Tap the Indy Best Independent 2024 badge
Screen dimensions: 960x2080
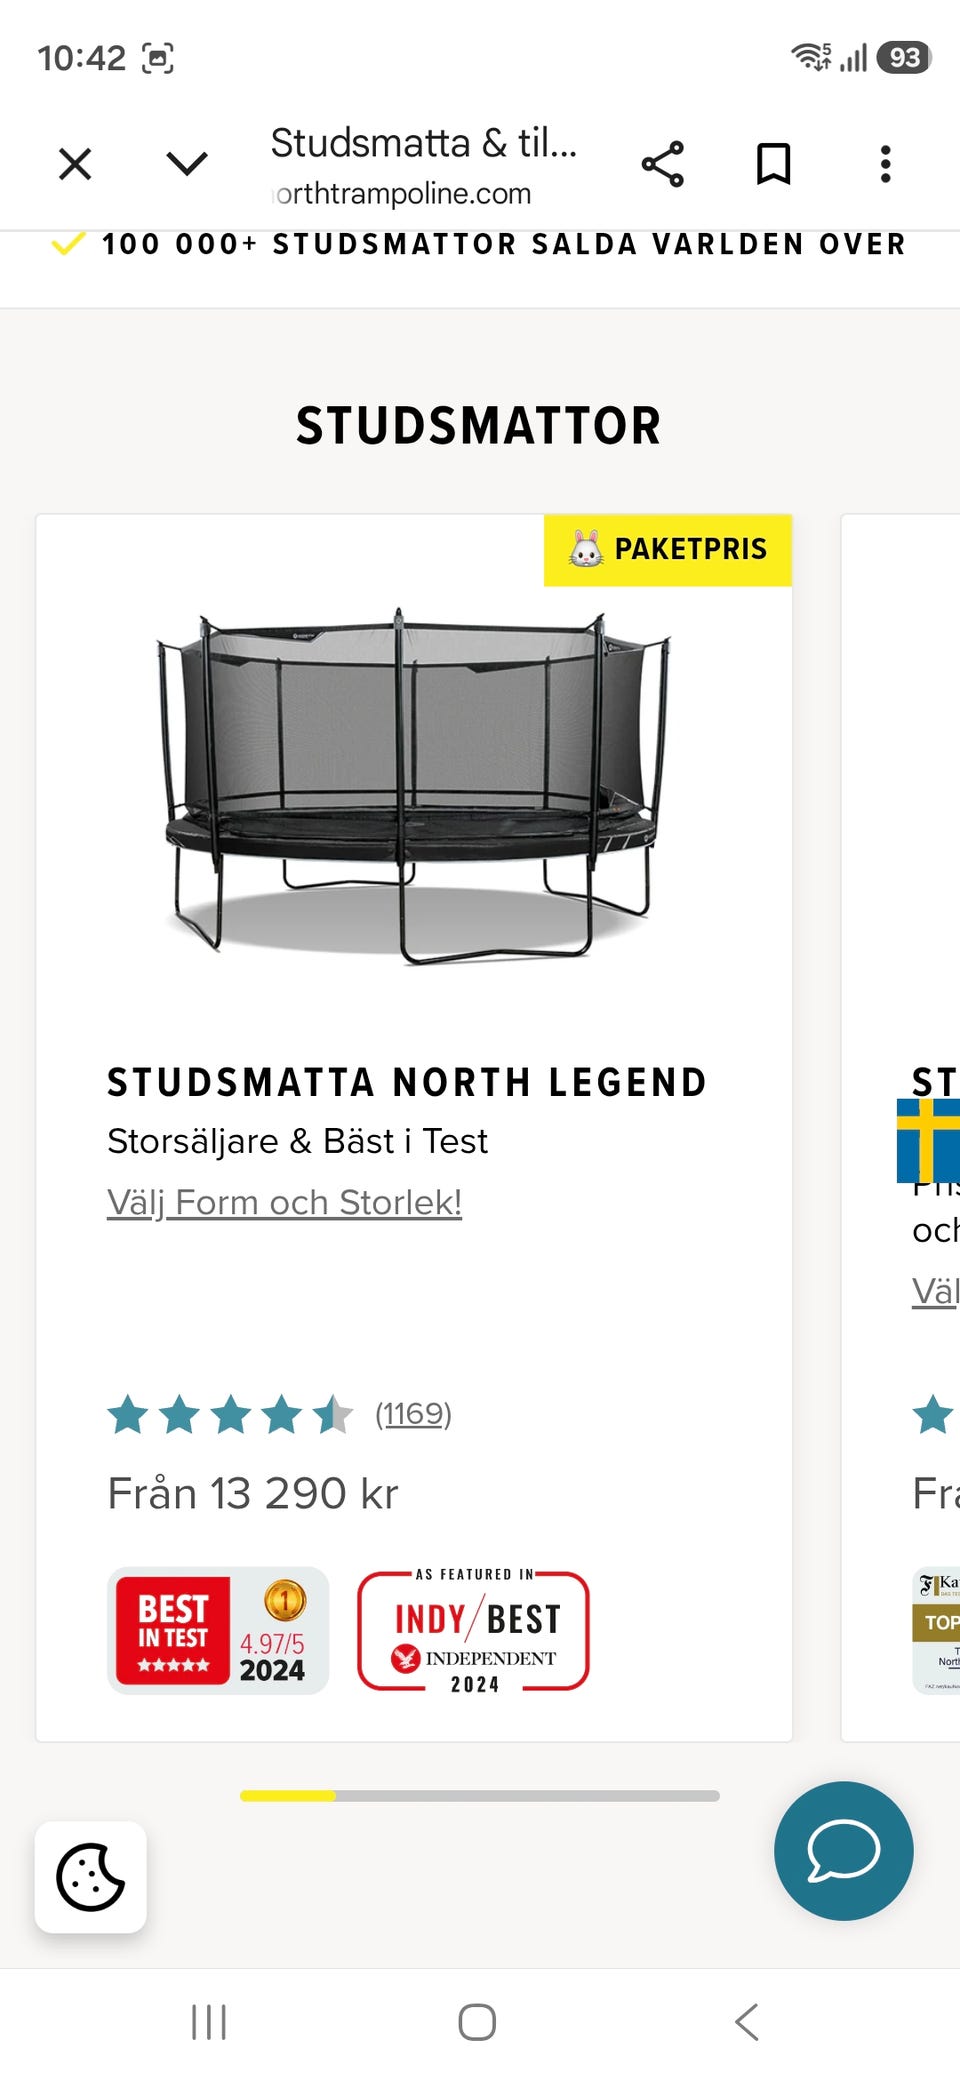474,1630
